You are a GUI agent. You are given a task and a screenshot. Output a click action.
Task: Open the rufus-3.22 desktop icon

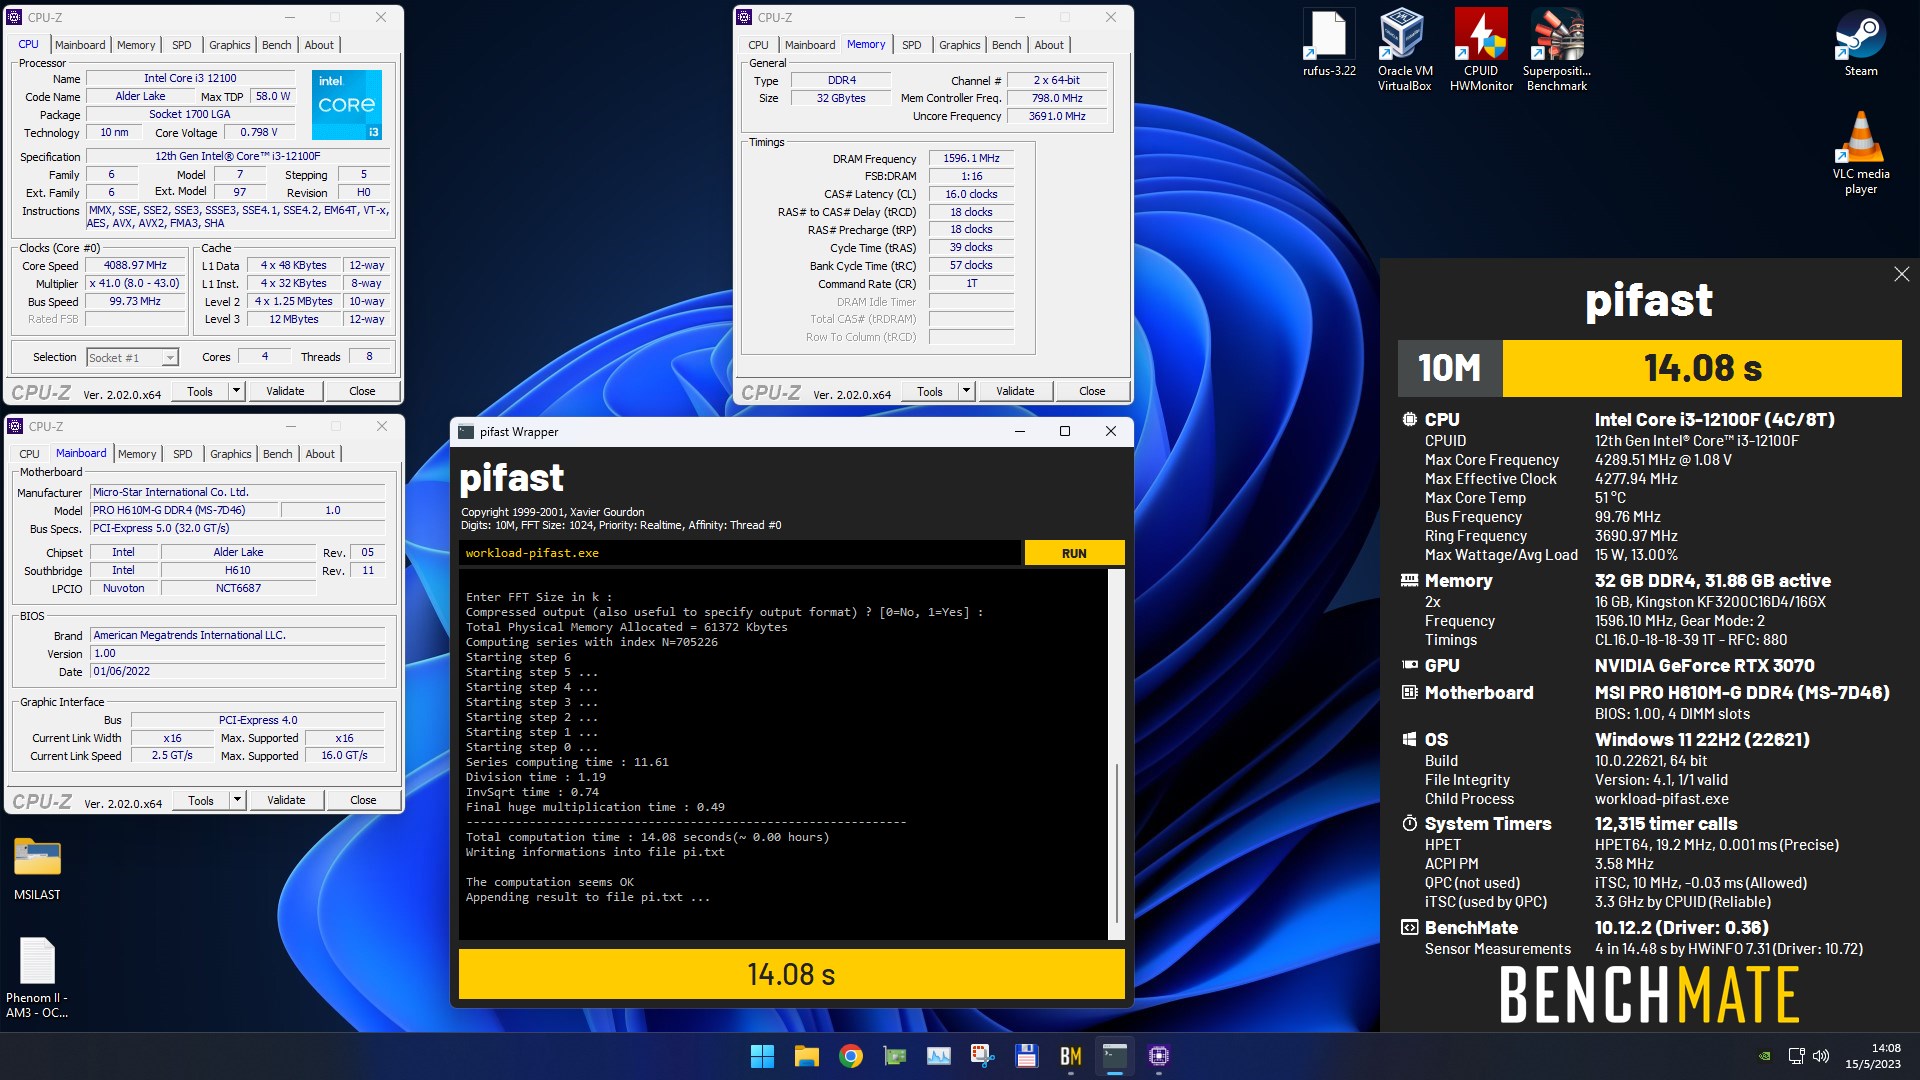click(x=1329, y=43)
